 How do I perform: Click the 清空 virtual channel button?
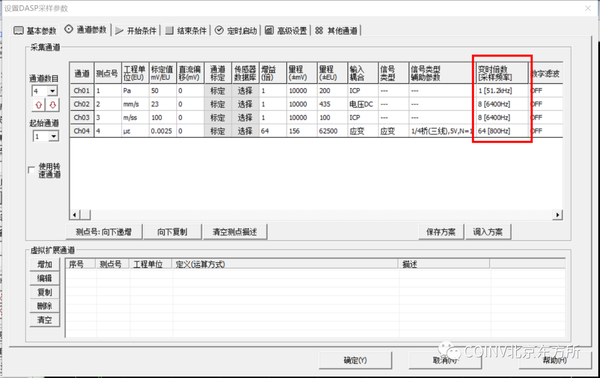[45, 320]
